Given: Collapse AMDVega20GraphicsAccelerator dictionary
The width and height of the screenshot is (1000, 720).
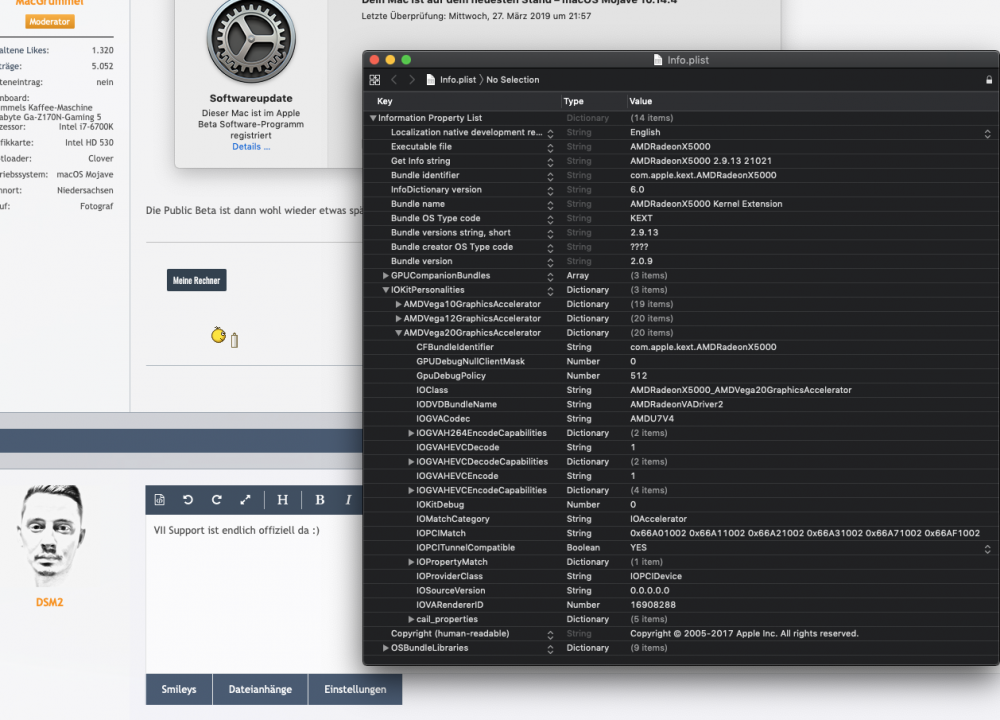Looking at the screenshot, I should 398,333.
